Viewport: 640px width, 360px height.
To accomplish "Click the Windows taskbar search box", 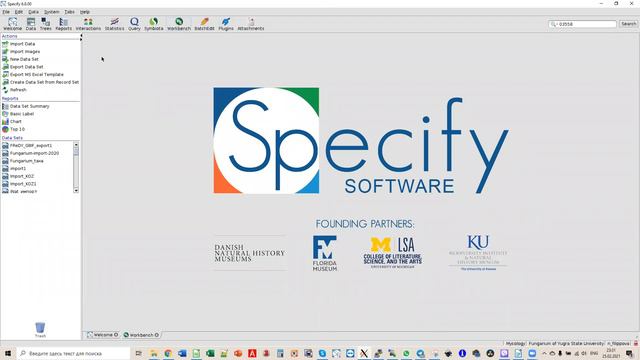I will [73, 353].
